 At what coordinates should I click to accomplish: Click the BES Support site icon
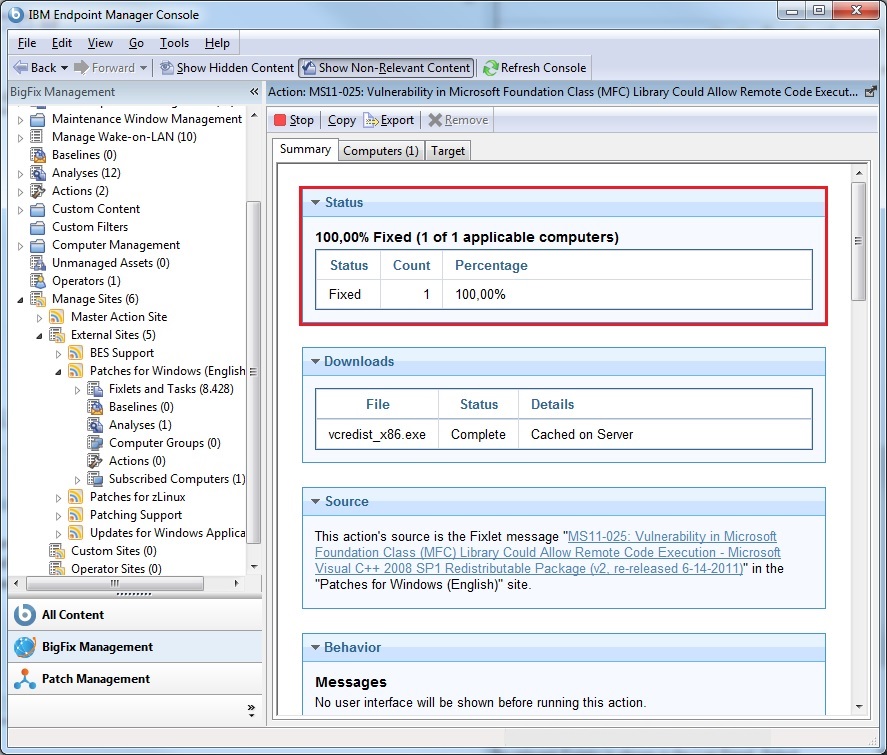pyautogui.click(x=75, y=353)
